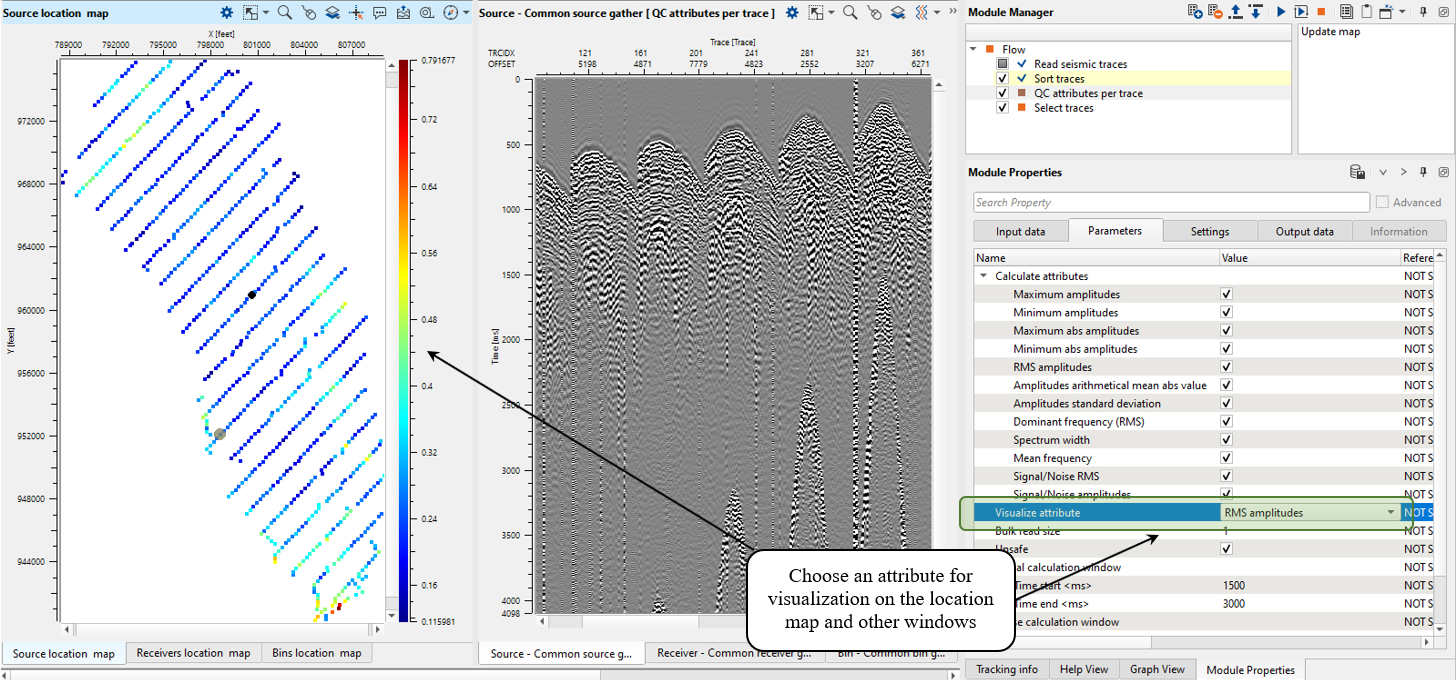
Task: Enable the Advanced checkbox
Action: click(1382, 202)
